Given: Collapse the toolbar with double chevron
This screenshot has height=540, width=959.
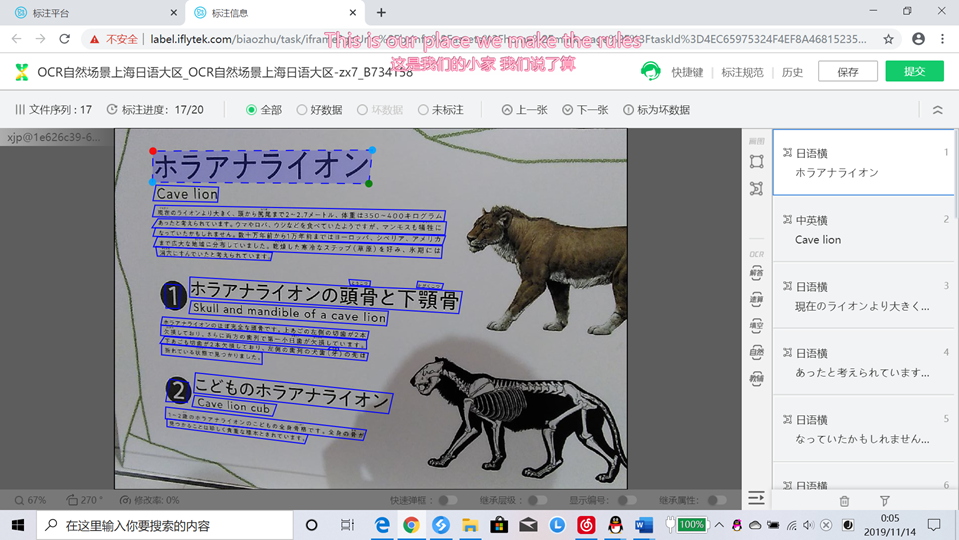Looking at the screenshot, I should pos(937,110).
